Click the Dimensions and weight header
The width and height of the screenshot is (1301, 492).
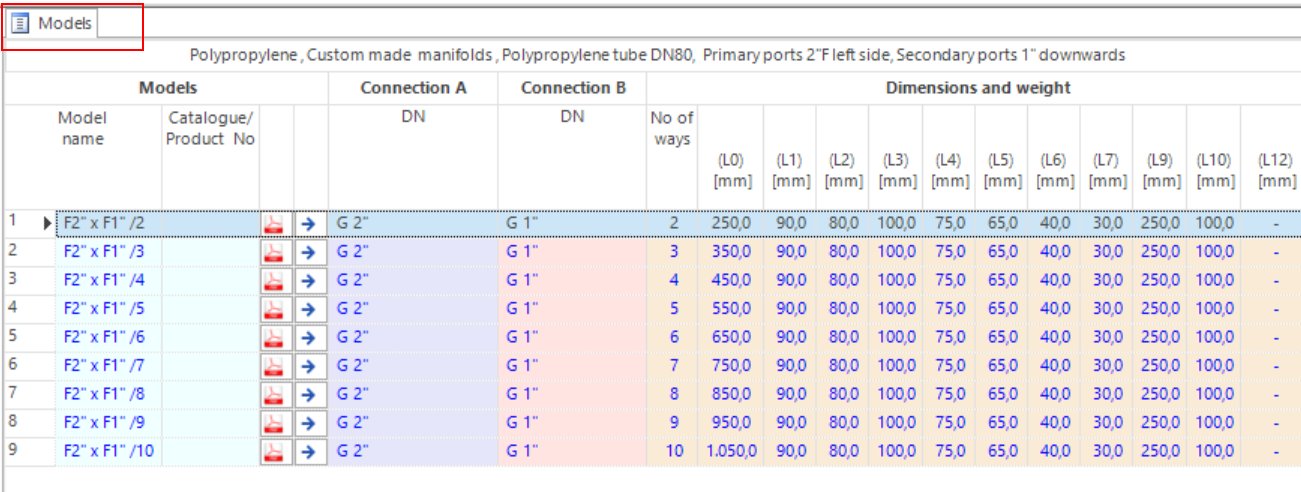(x=977, y=88)
